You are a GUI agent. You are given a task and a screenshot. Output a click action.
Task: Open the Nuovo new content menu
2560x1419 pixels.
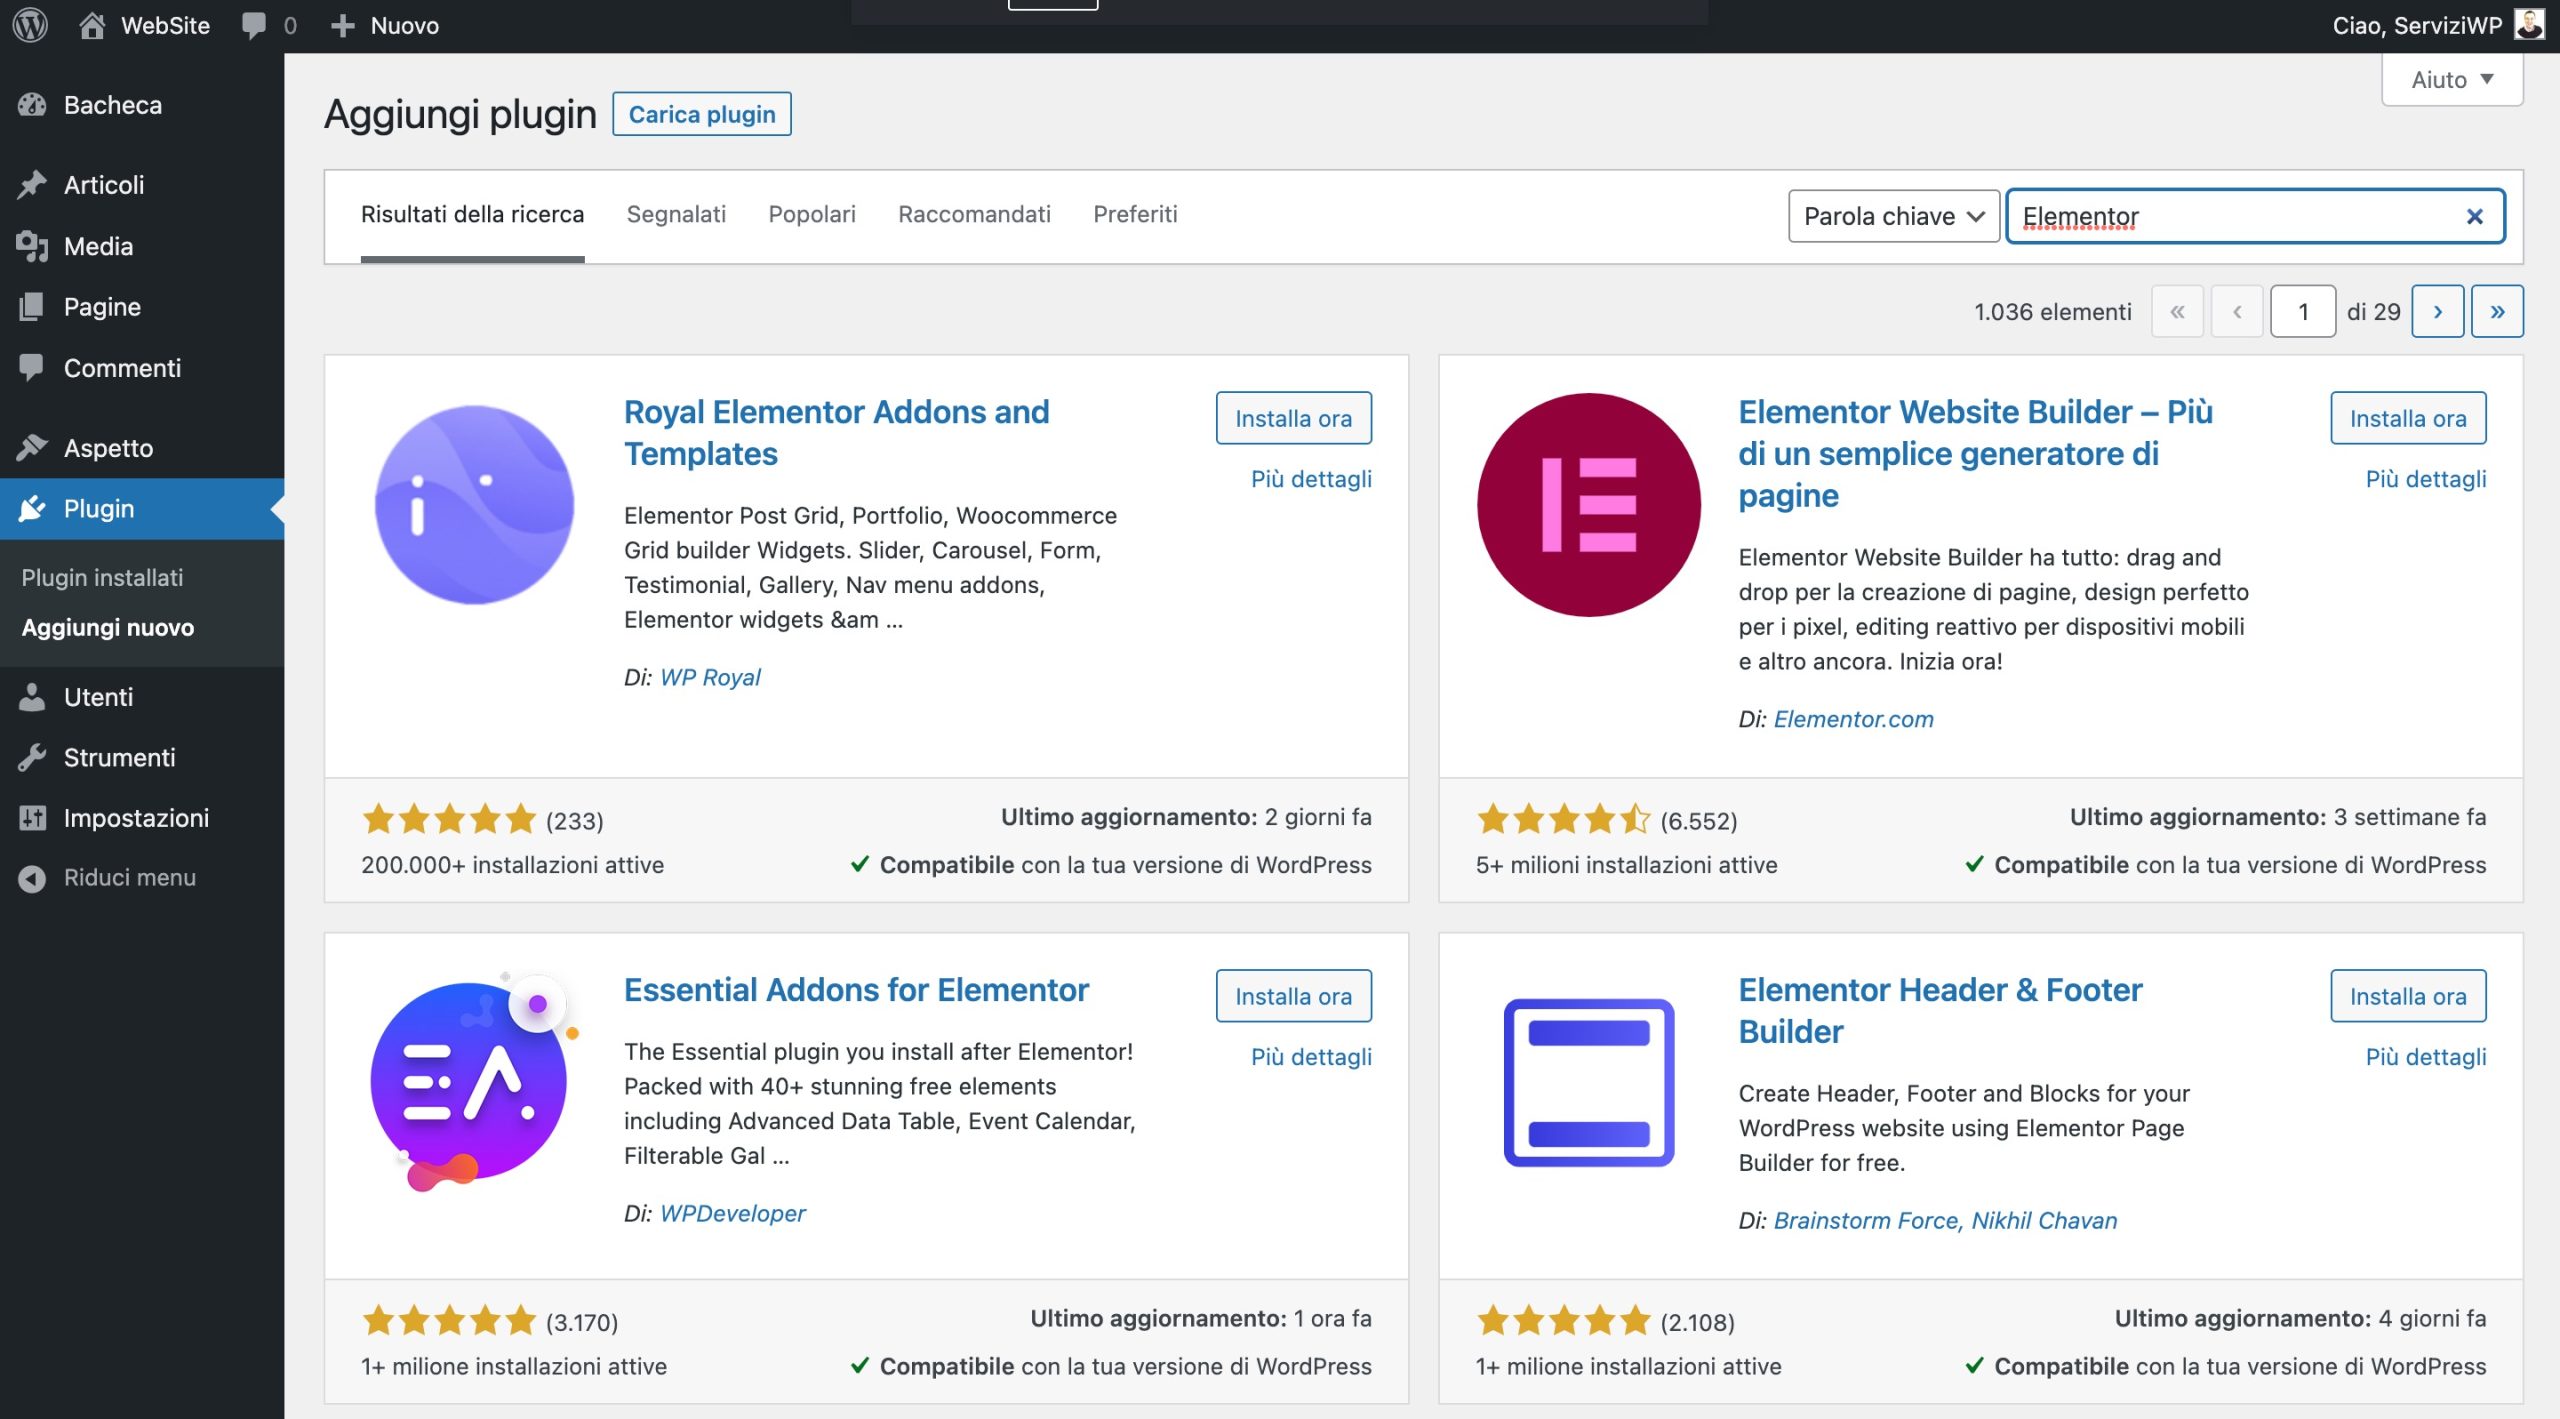[385, 25]
